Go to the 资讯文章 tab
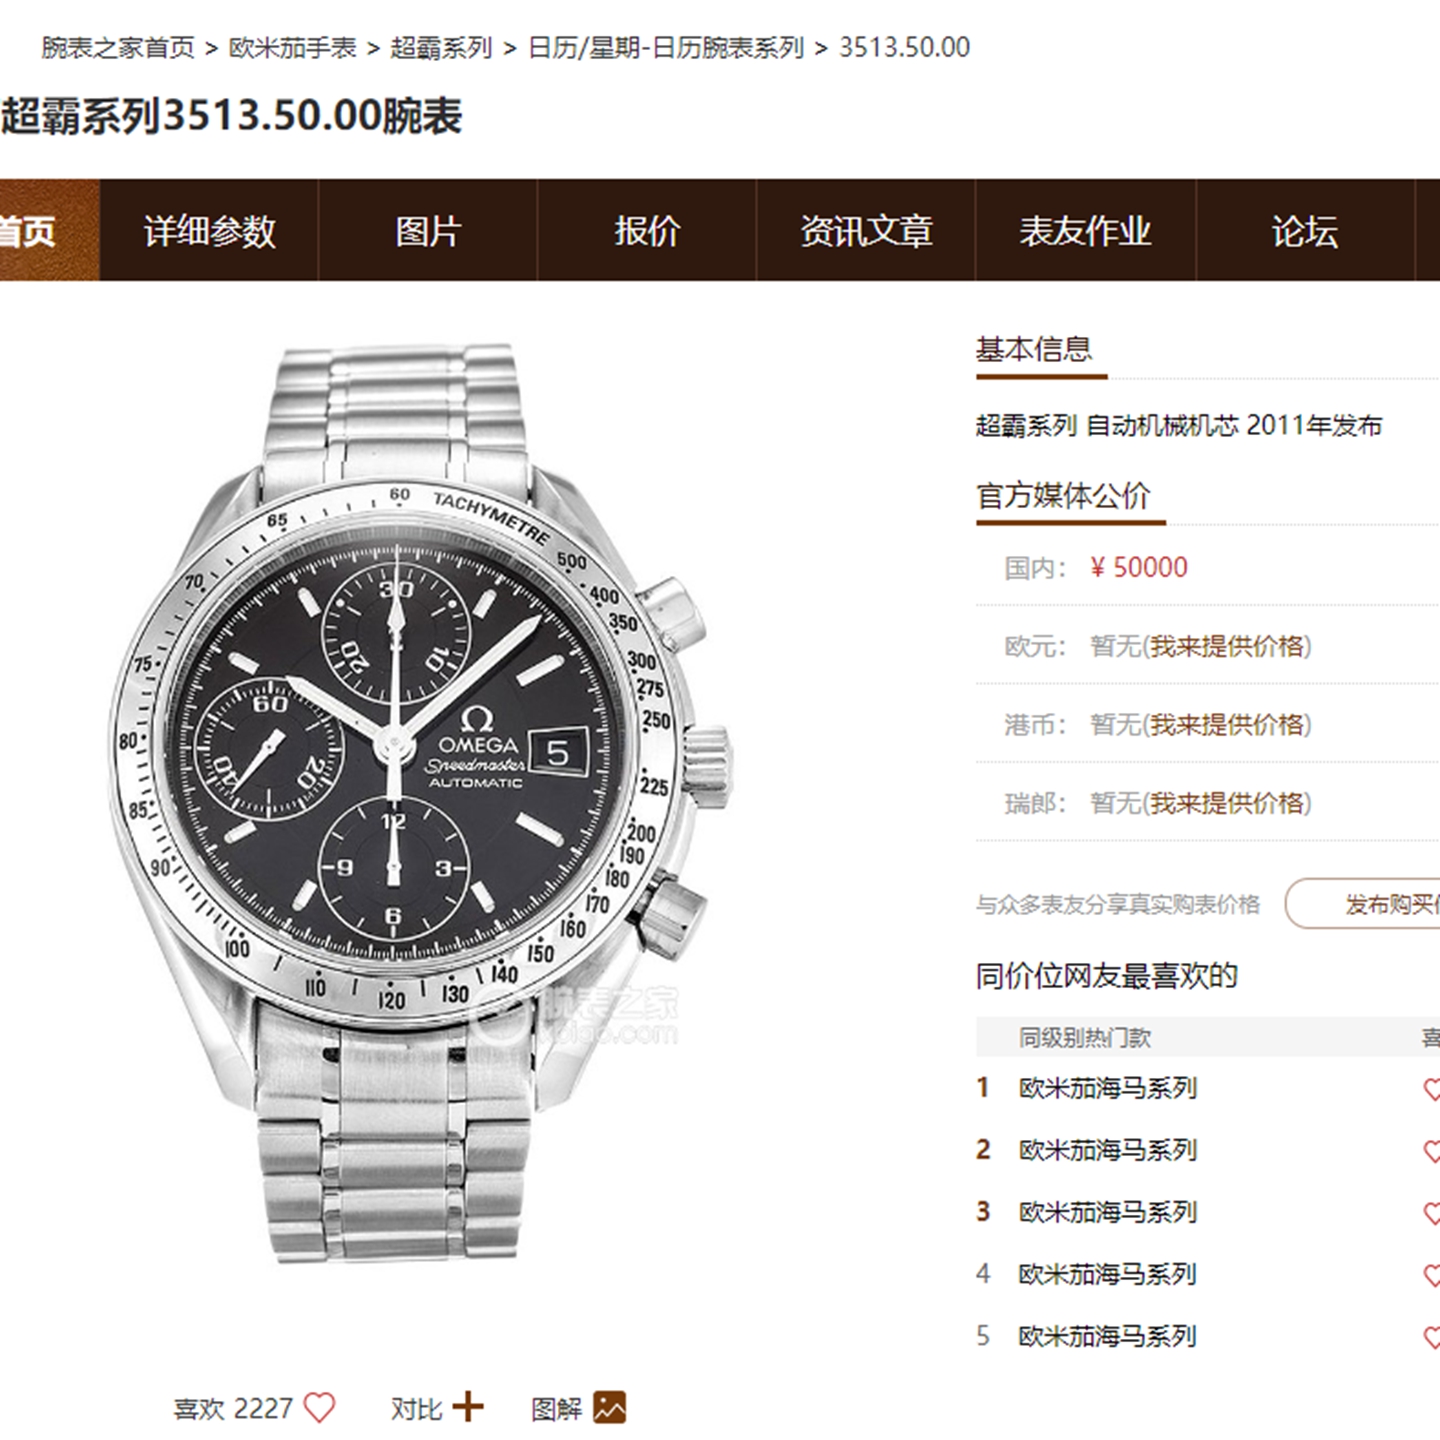Screen dimensions: 1440x1440 pyautogui.click(x=866, y=231)
